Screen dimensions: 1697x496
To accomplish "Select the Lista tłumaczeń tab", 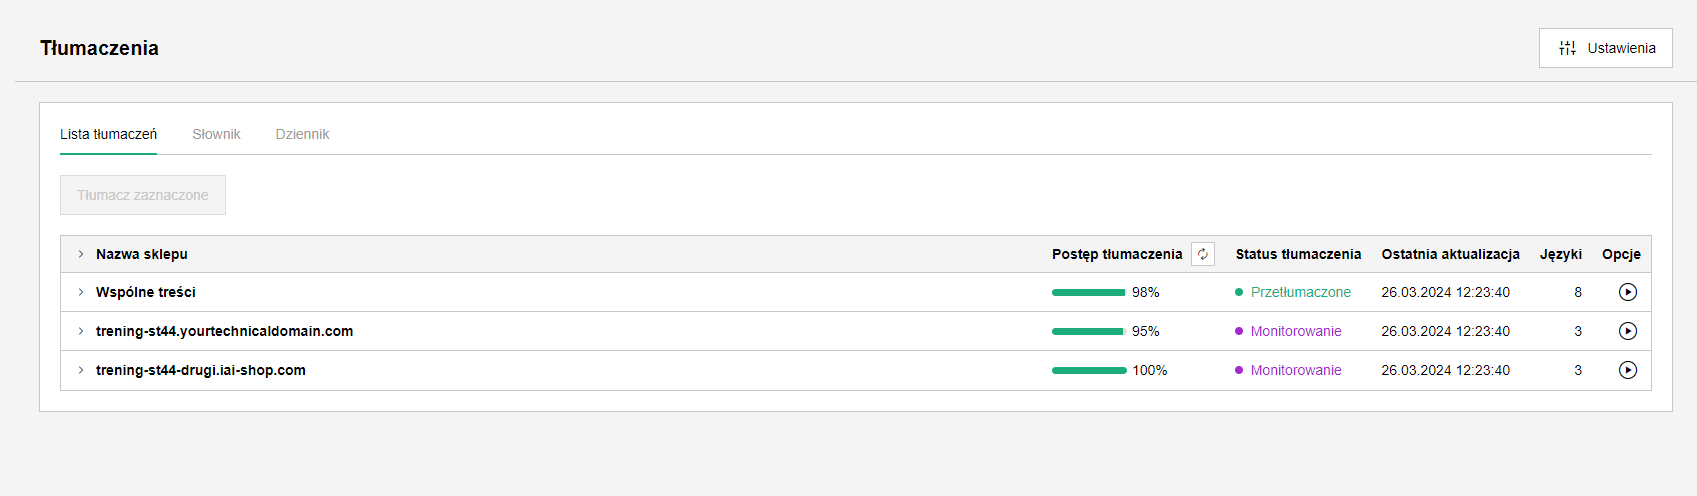I will click(108, 134).
